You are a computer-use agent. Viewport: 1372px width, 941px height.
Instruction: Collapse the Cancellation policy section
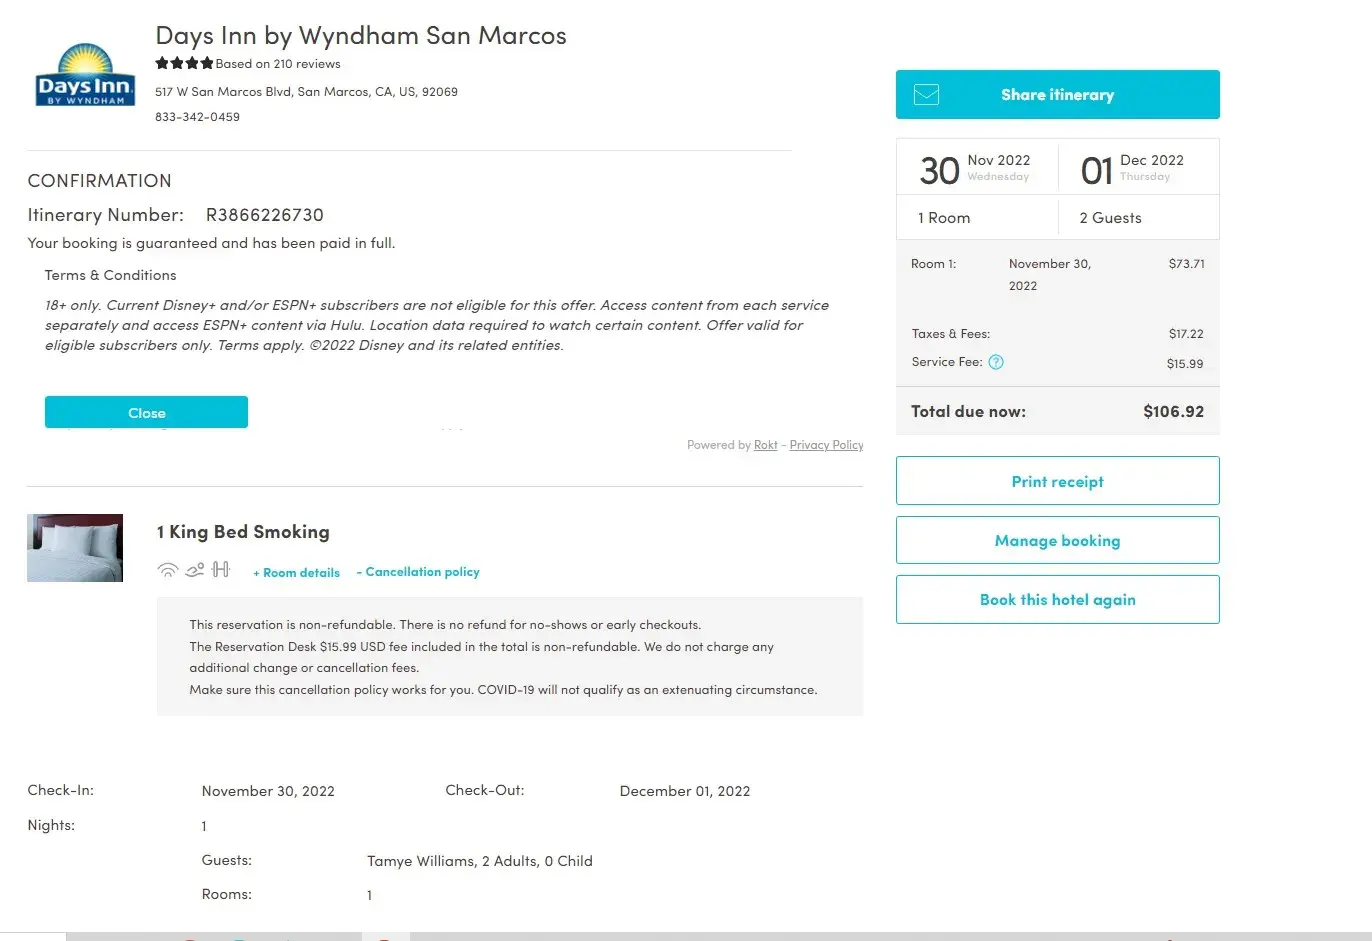point(418,572)
